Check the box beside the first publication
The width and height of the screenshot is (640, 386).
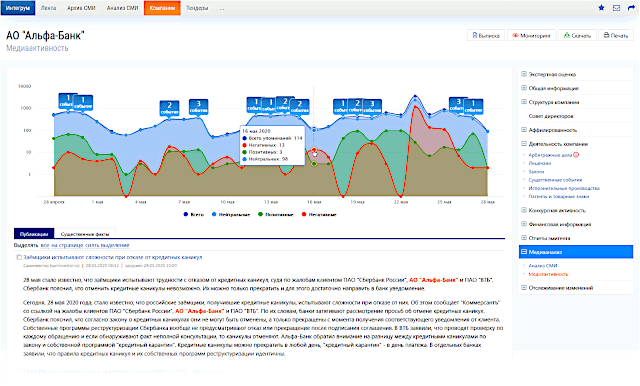click(19, 257)
